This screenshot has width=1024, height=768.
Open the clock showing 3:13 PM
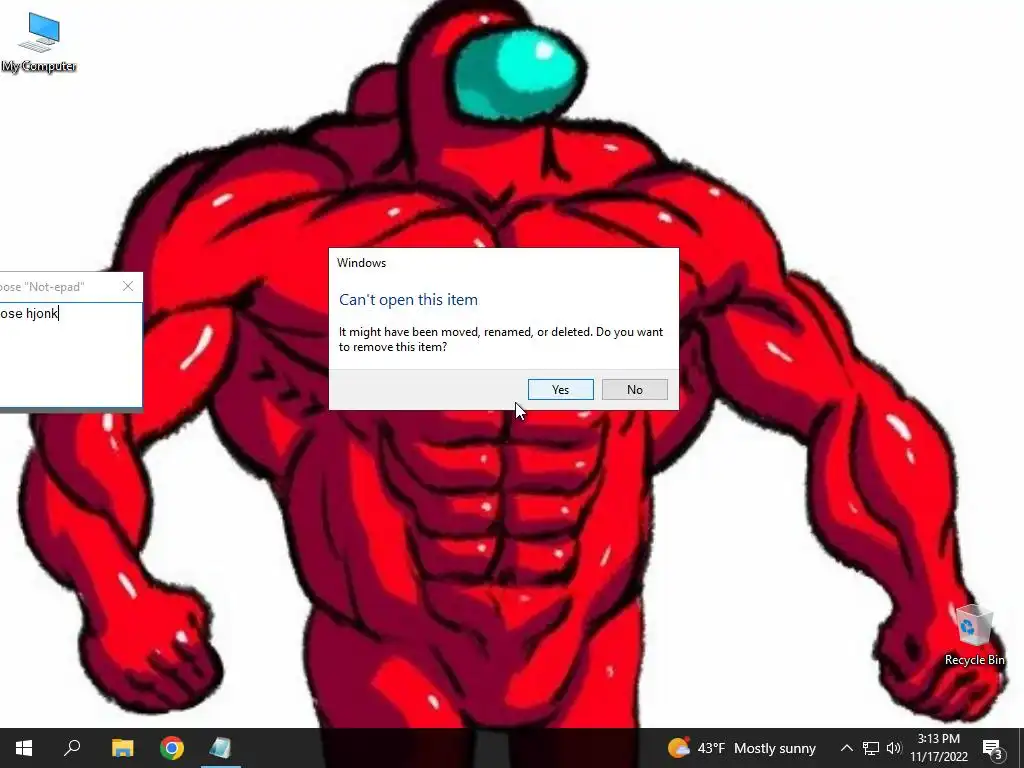coord(938,748)
